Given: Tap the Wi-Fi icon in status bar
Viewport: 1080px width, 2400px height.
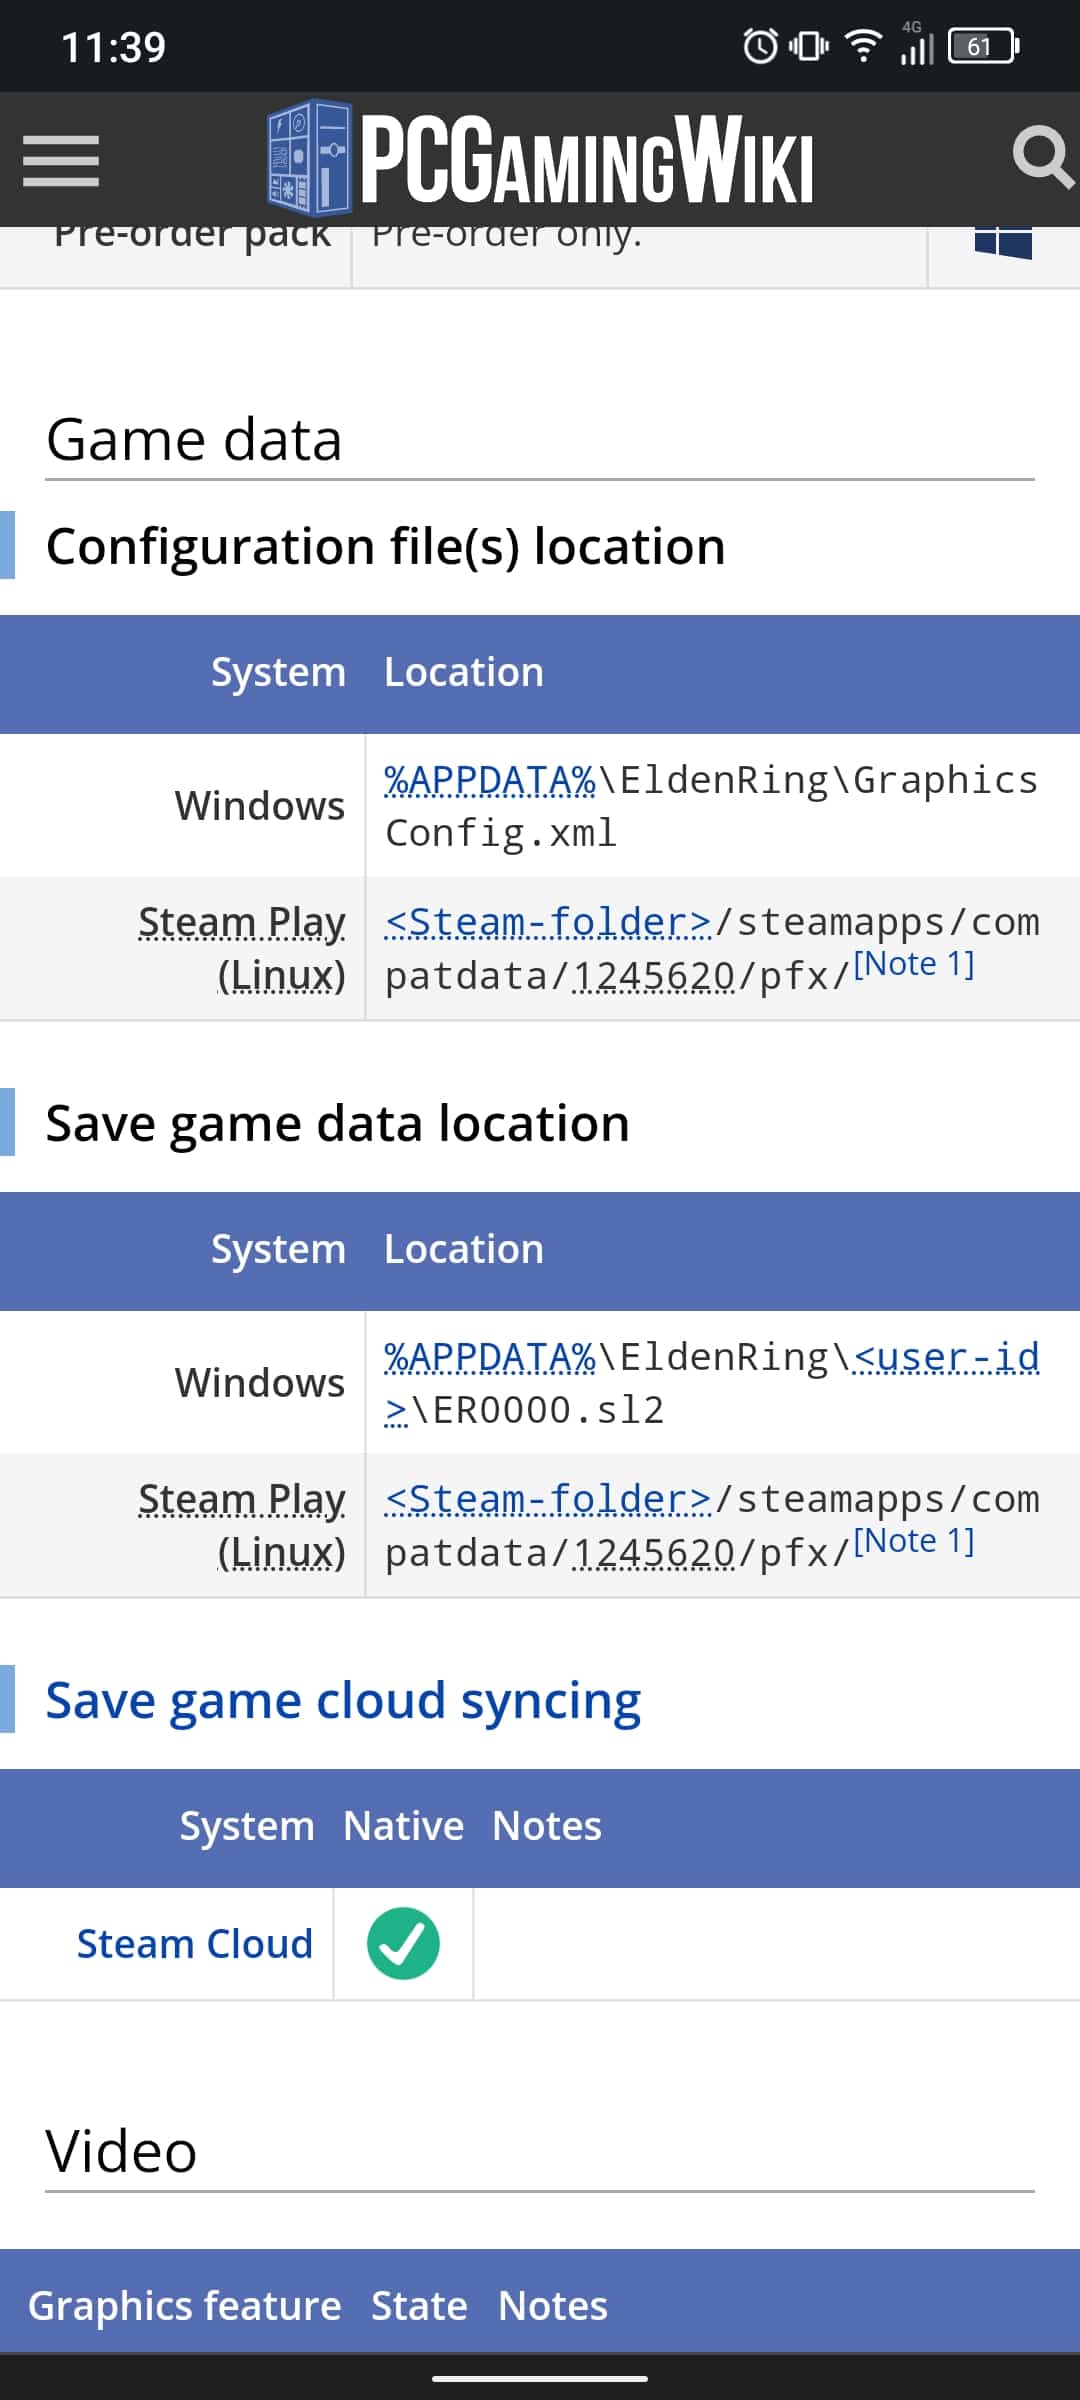Looking at the screenshot, I should (x=863, y=45).
